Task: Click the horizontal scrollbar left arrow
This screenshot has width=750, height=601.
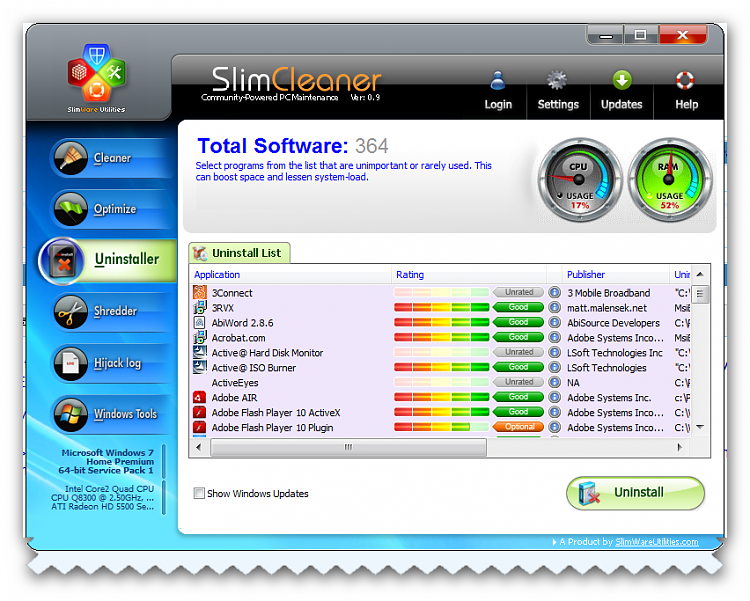Action: click(199, 447)
